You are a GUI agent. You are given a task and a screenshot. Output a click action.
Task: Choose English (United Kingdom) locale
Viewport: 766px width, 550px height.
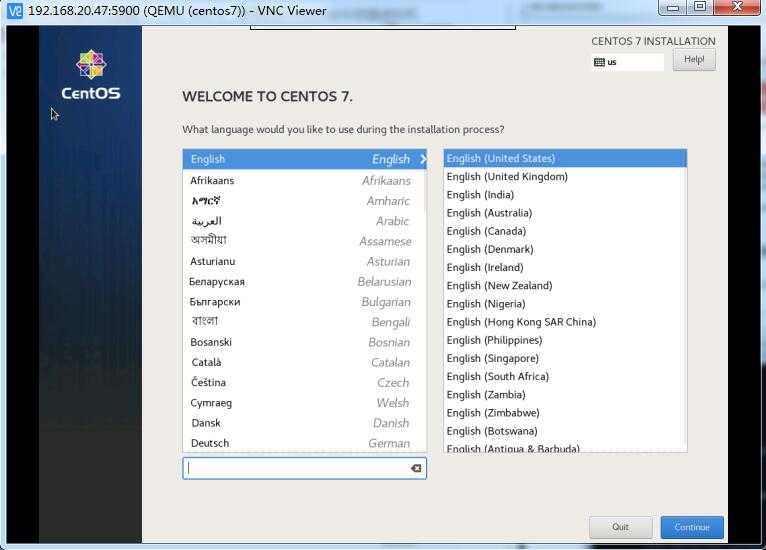(565, 177)
